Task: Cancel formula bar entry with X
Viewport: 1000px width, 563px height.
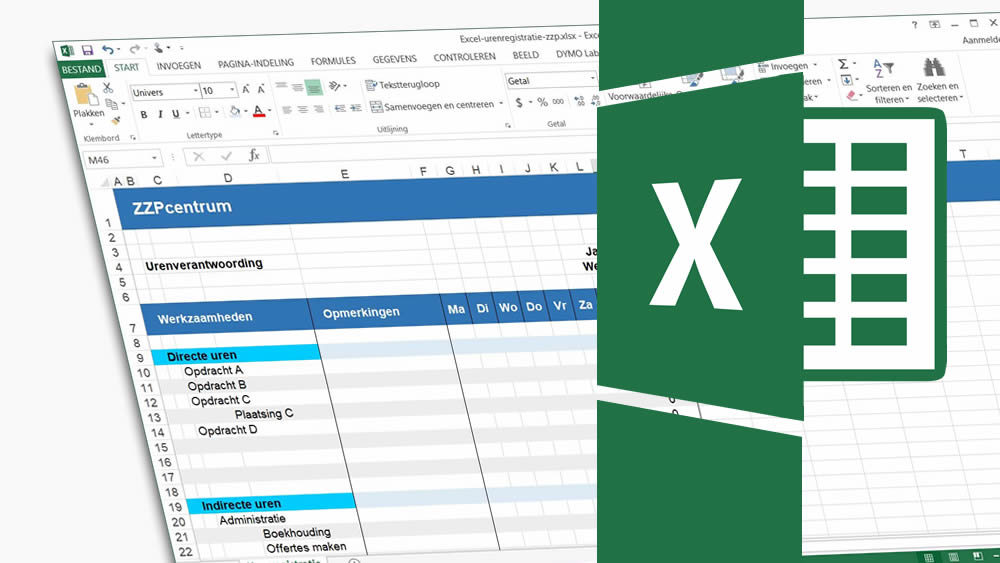Action: 199,156
